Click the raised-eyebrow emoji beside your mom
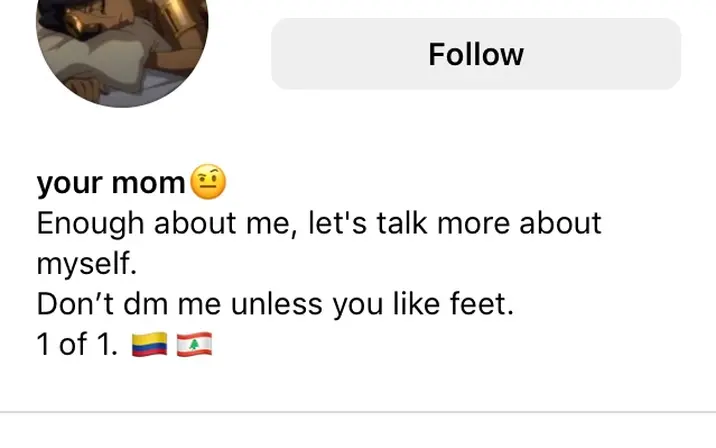 [x=208, y=181]
